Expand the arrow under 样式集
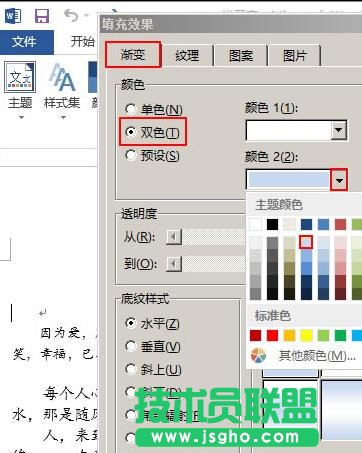Viewport: 362px width, 453px height. click(63, 117)
